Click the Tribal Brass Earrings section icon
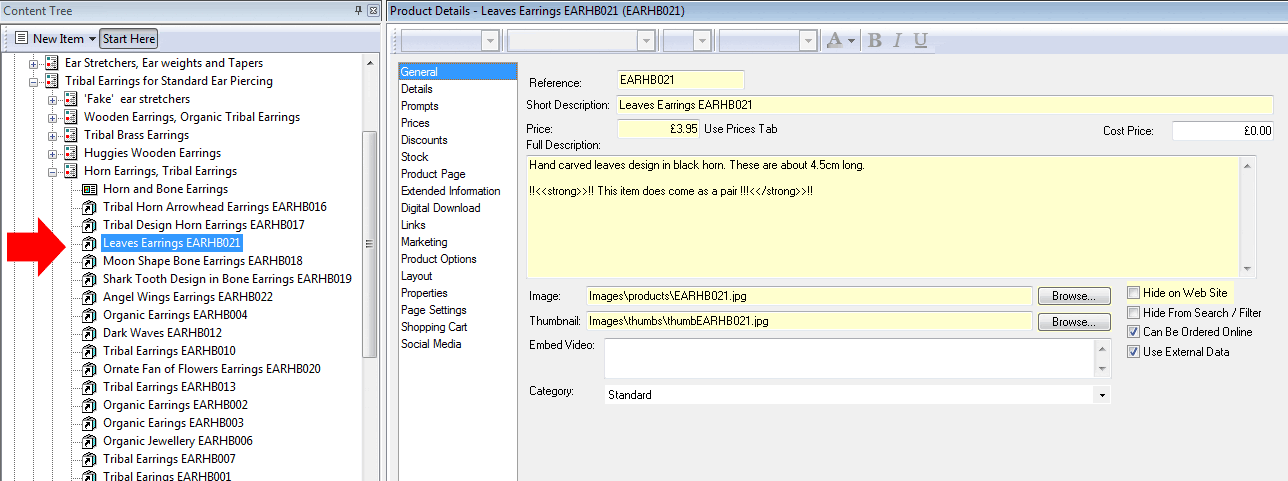This screenshot has height=481, width=1288. [70, 135]
